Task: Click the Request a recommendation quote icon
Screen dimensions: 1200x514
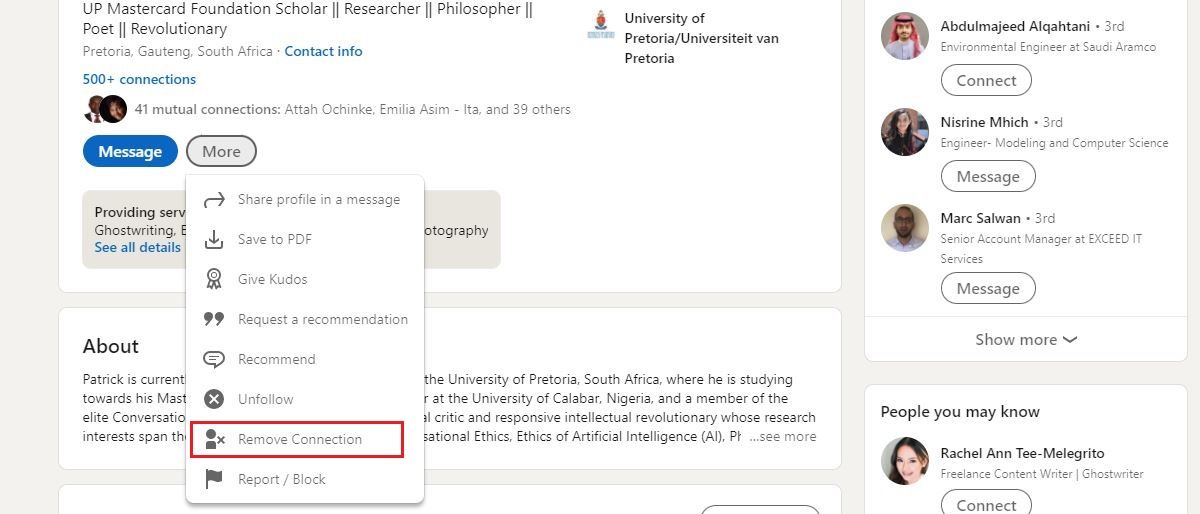Action: click(x=214, y=319)
